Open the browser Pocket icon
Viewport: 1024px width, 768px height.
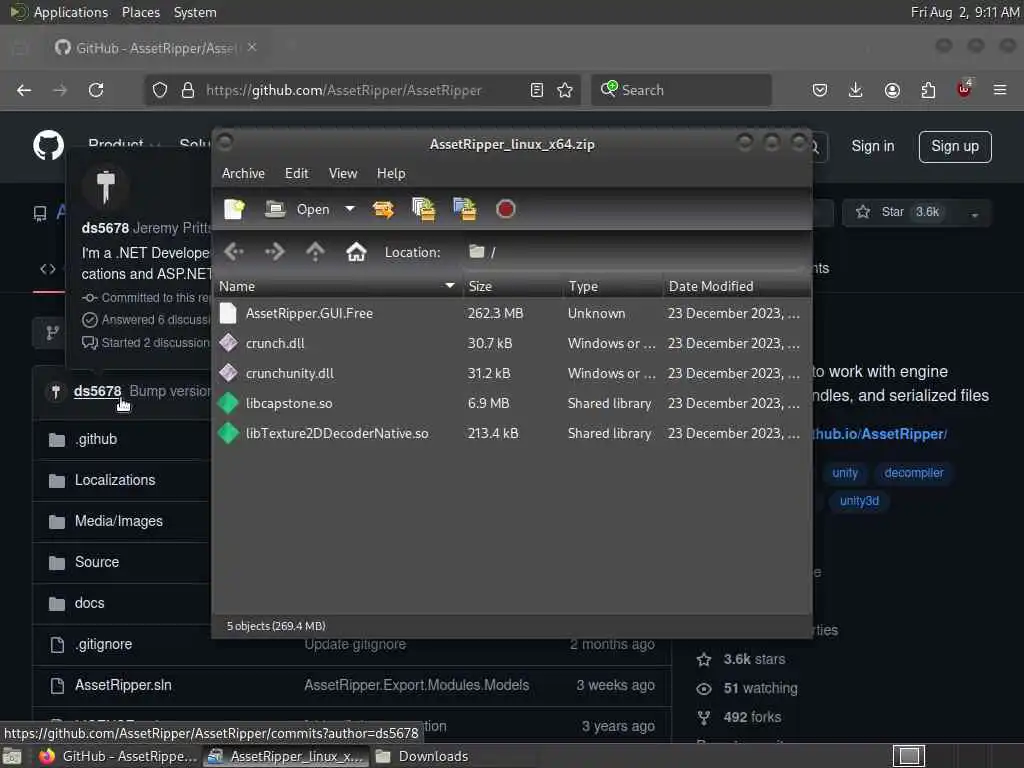[820, 90]
